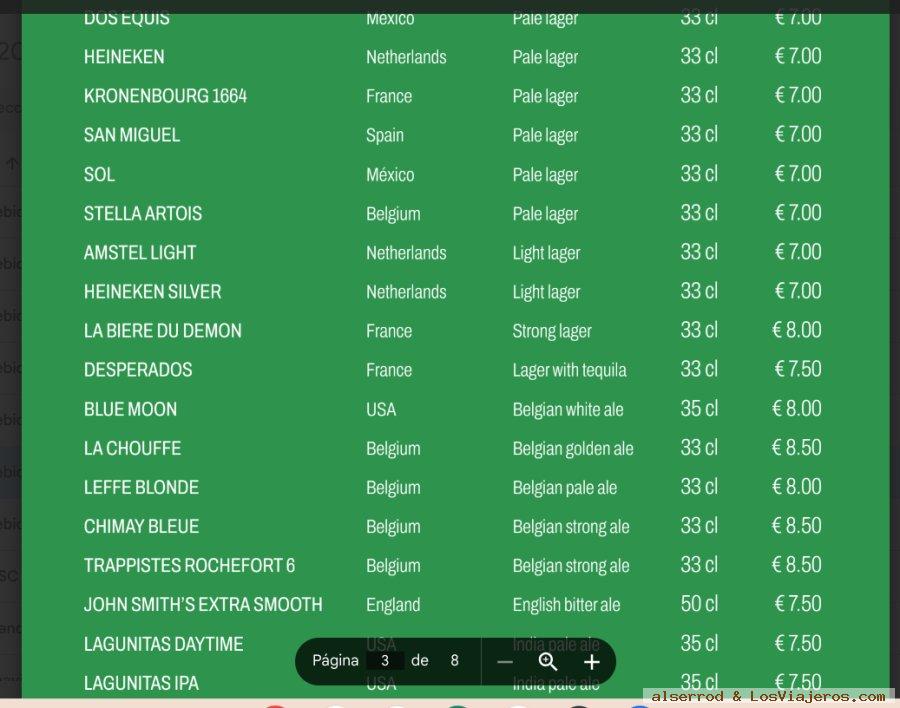Image resolution: width=900 pixels, height=708 pixels.
Task: Click the "€ 7.00" price for Kronenbourg 1664
Action: (x=798, y=95)
